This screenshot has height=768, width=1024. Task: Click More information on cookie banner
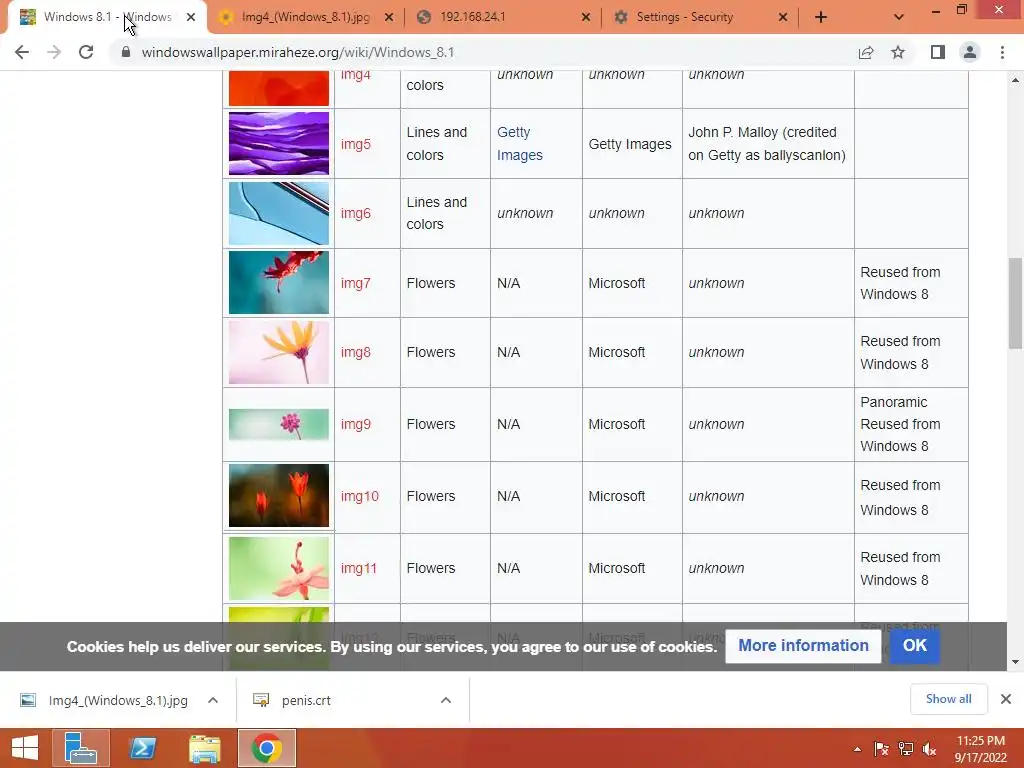coord(803,646)
